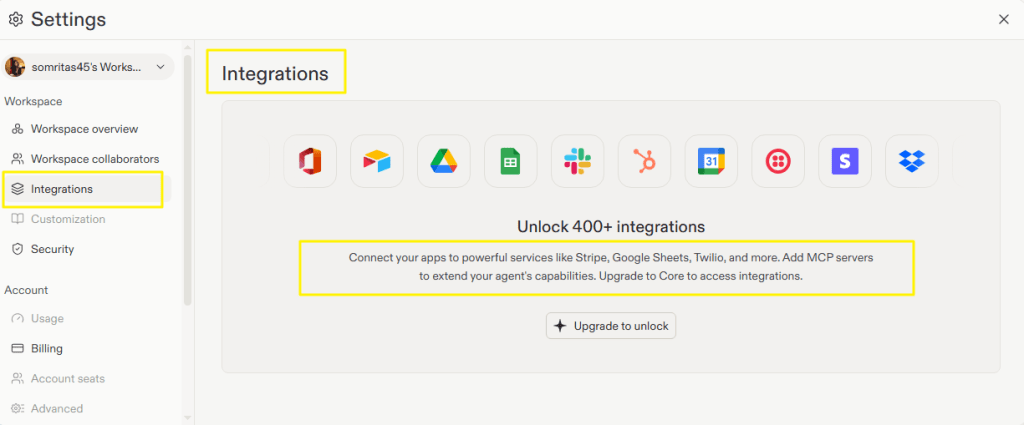Click the Account section label
Image resolution: width=1024 pixels, height=425 pixels.
26,290
